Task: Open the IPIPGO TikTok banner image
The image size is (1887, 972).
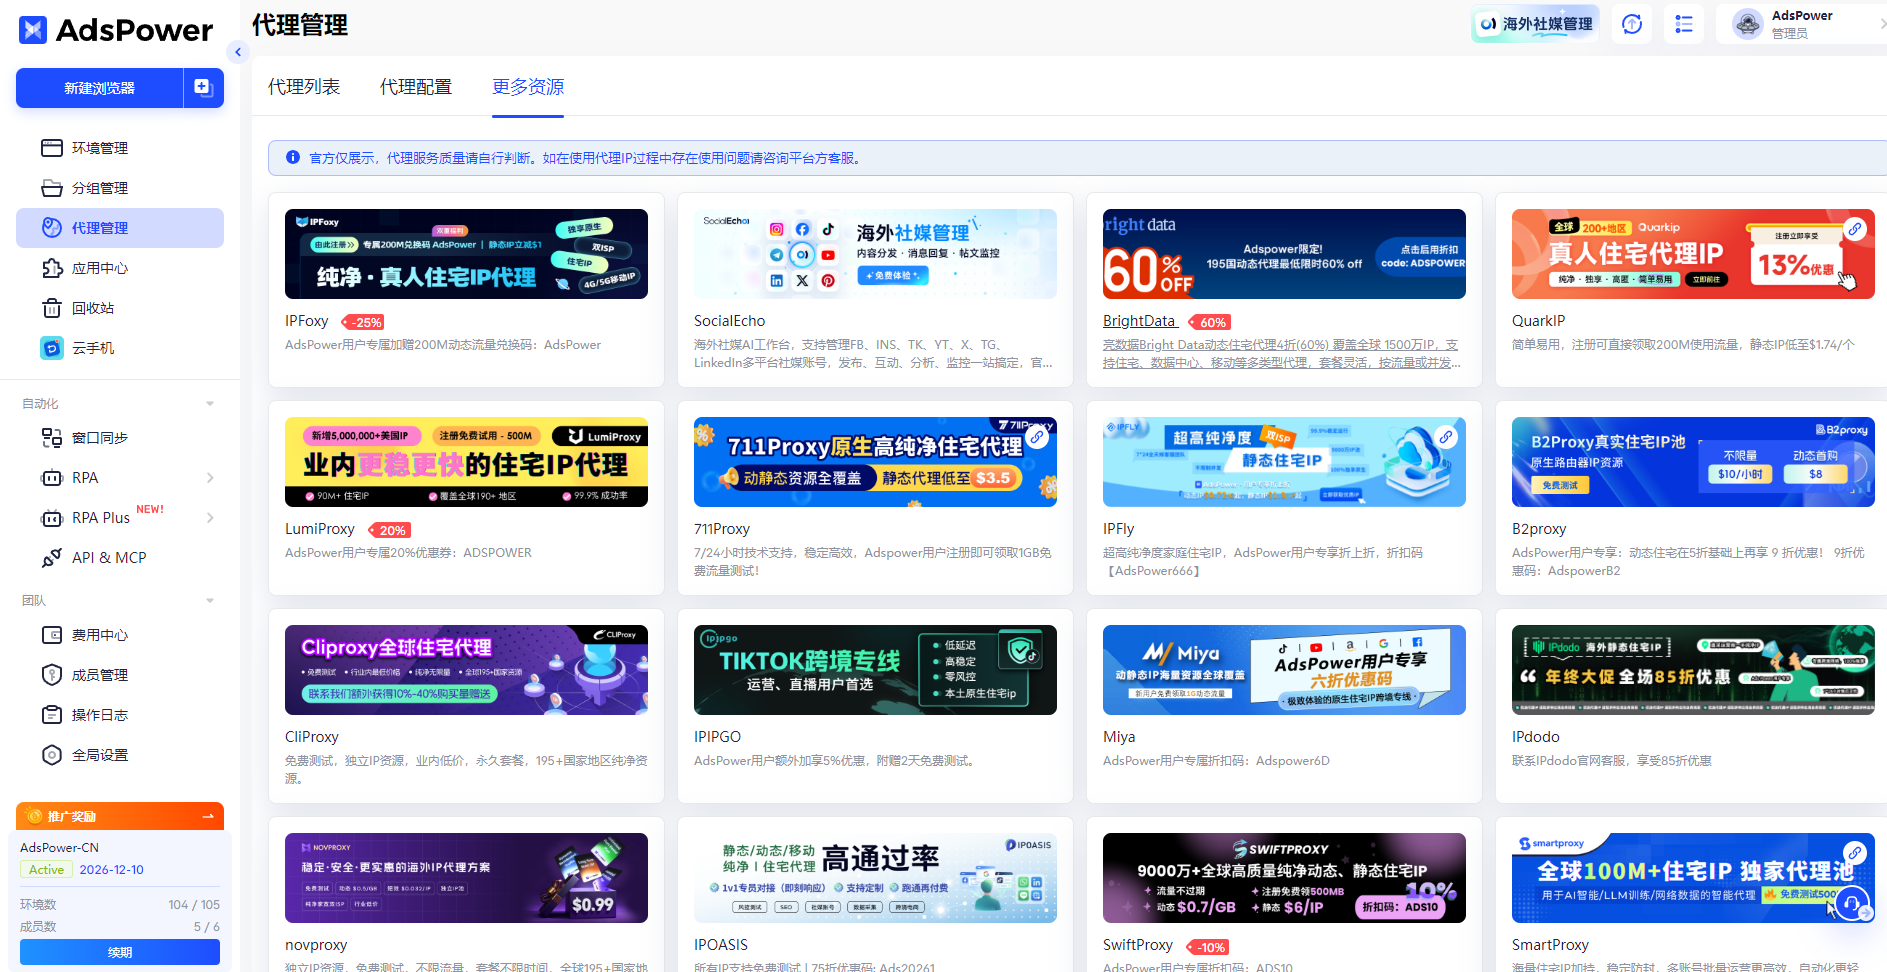Action: [875, 670]
